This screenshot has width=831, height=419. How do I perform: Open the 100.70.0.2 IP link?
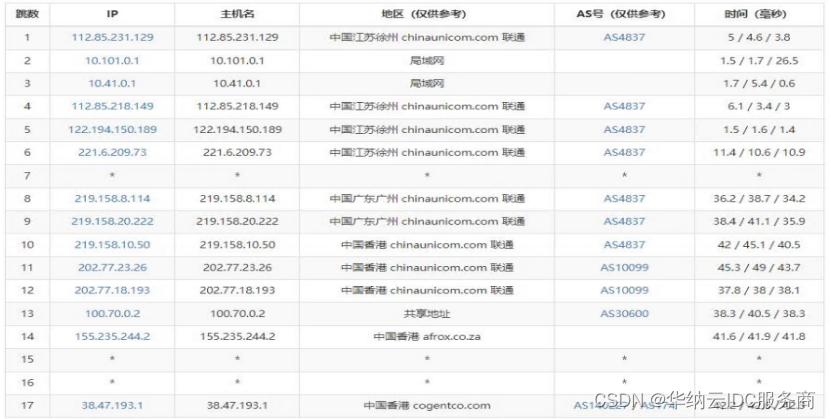(112, 313)
